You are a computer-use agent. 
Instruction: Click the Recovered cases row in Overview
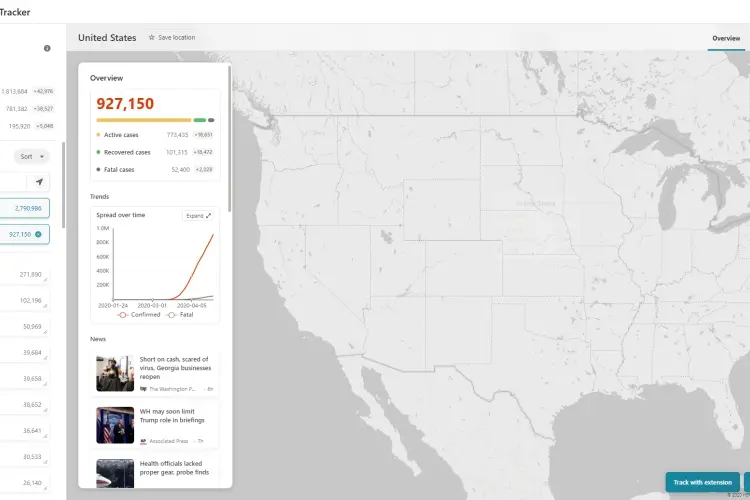point(155,152)
